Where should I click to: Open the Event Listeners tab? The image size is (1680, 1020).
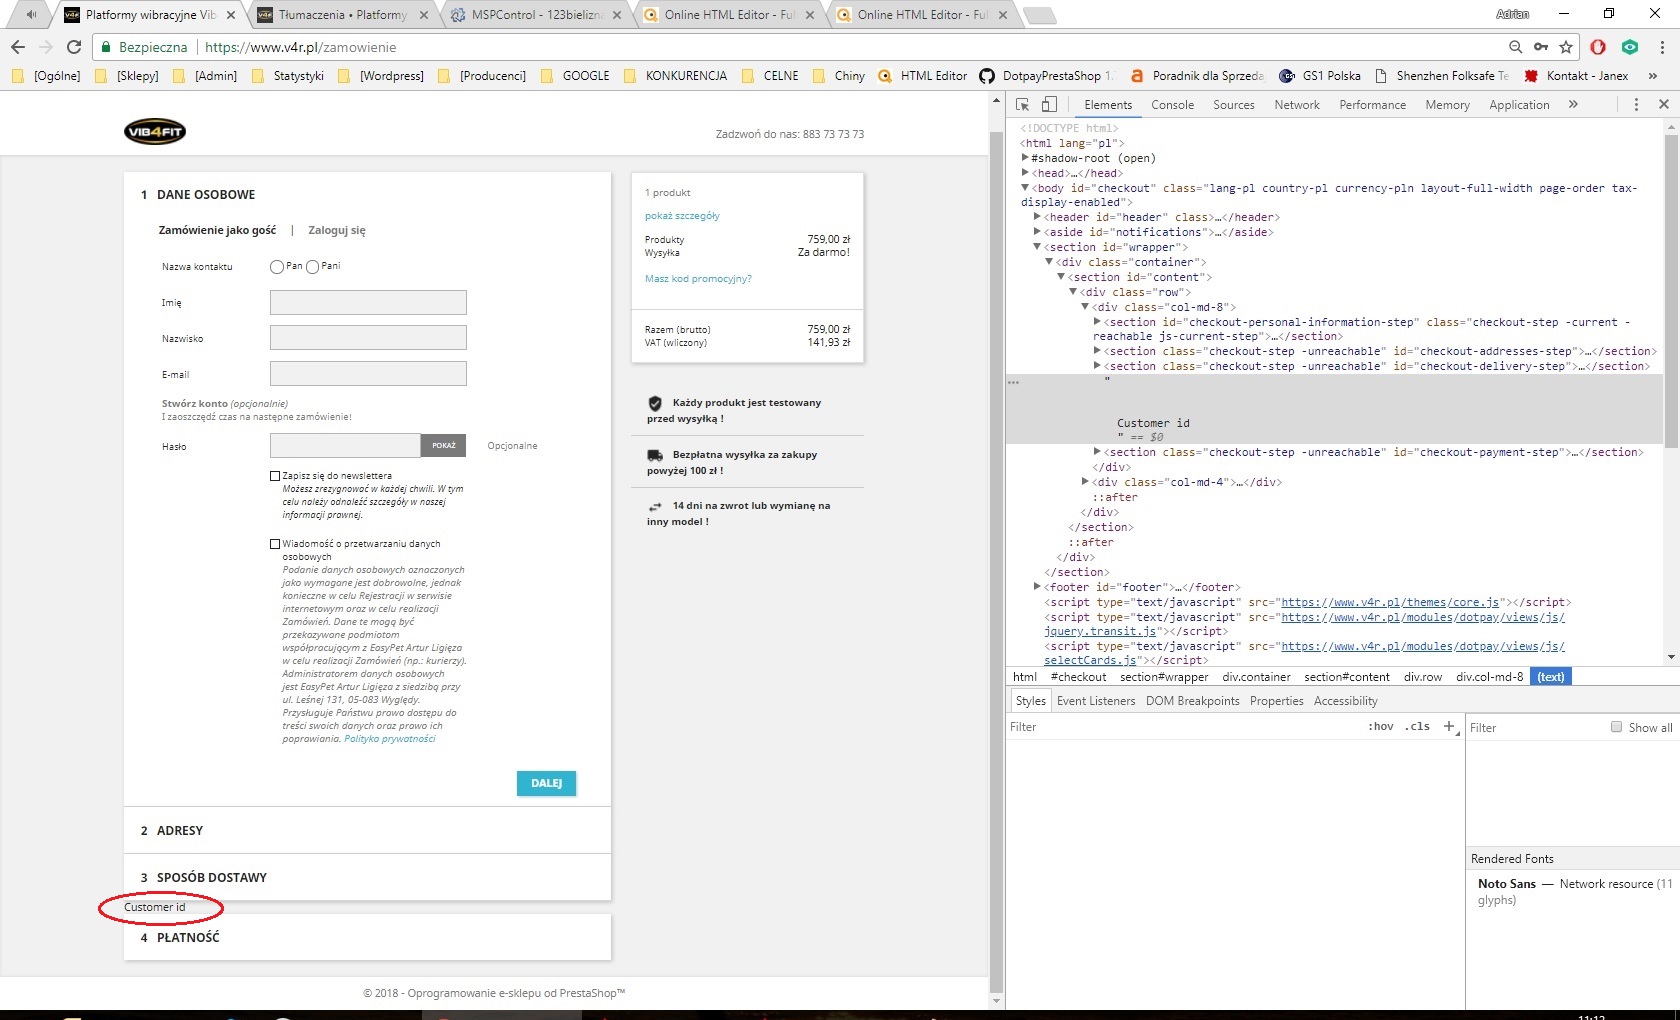click(1096, 701)
